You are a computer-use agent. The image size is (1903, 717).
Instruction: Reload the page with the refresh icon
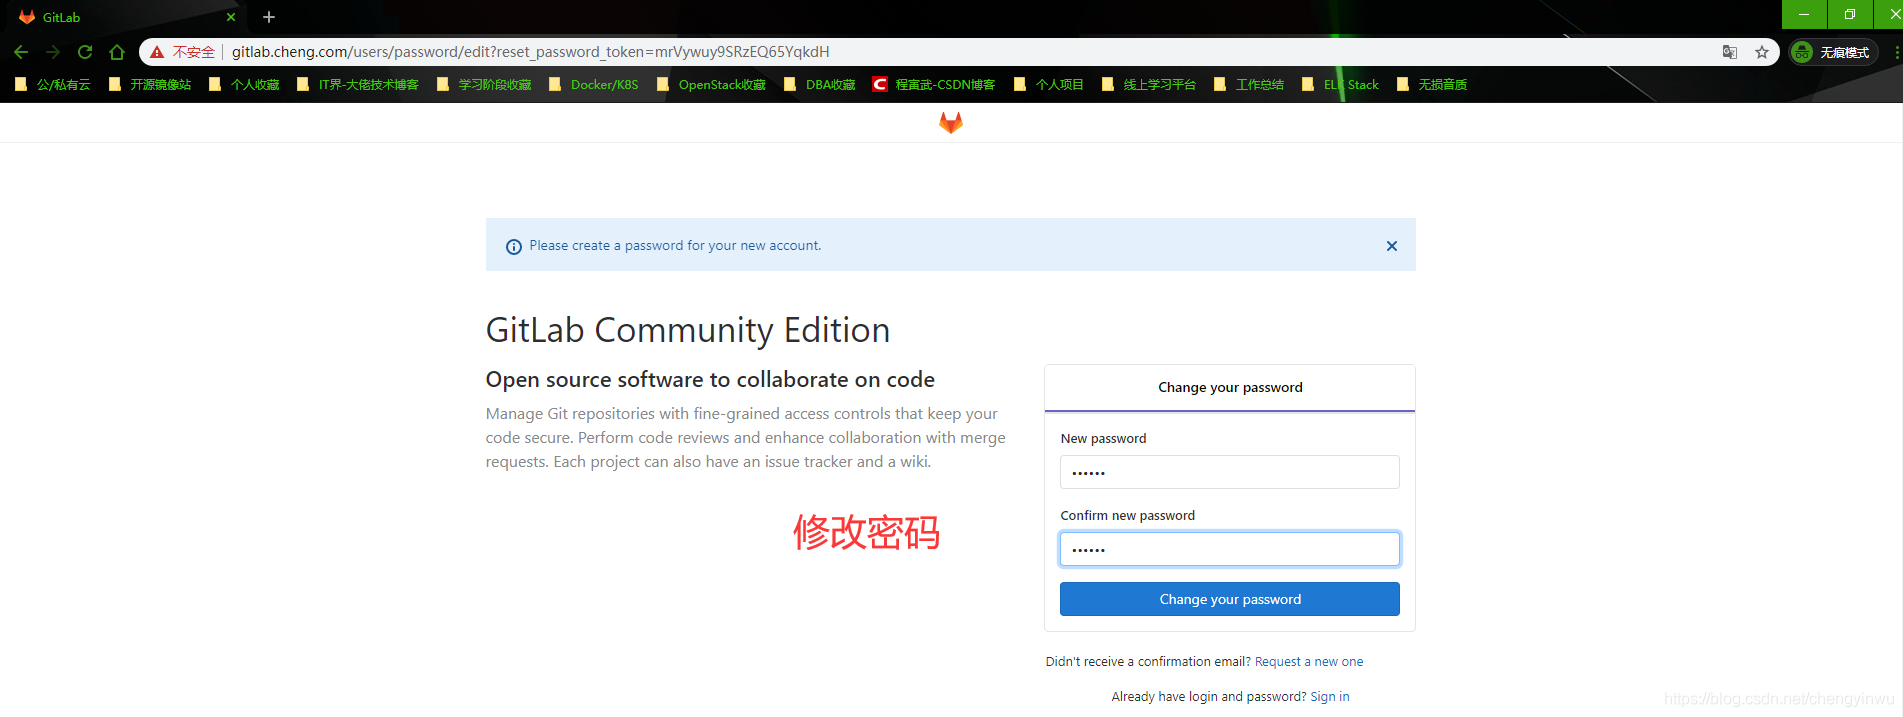coord(85,52)
